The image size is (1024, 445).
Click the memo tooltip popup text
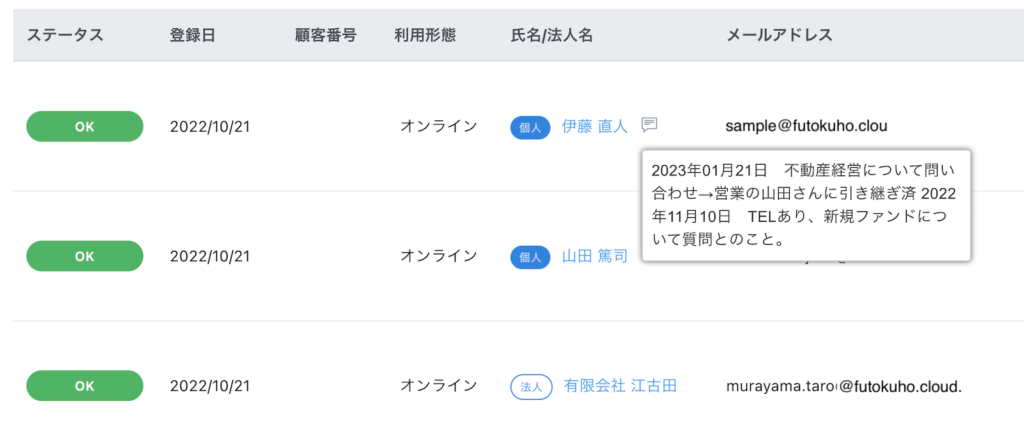[805, 204]
